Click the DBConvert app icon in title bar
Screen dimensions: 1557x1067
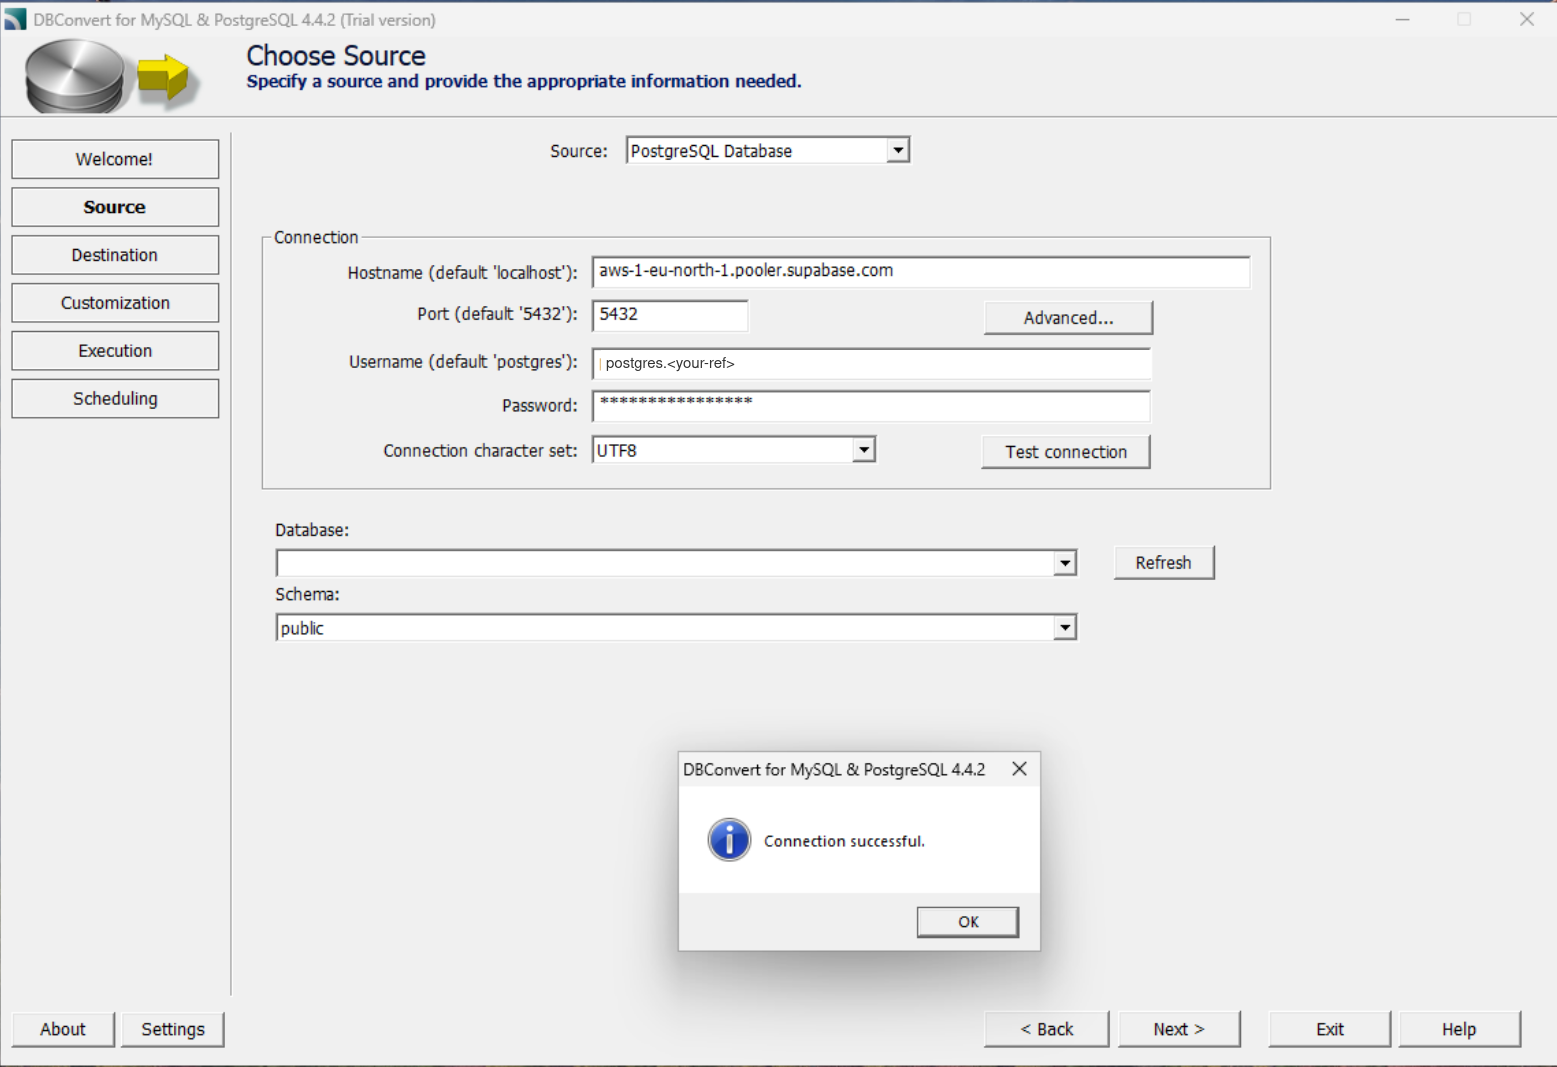[x=15, y=19]
